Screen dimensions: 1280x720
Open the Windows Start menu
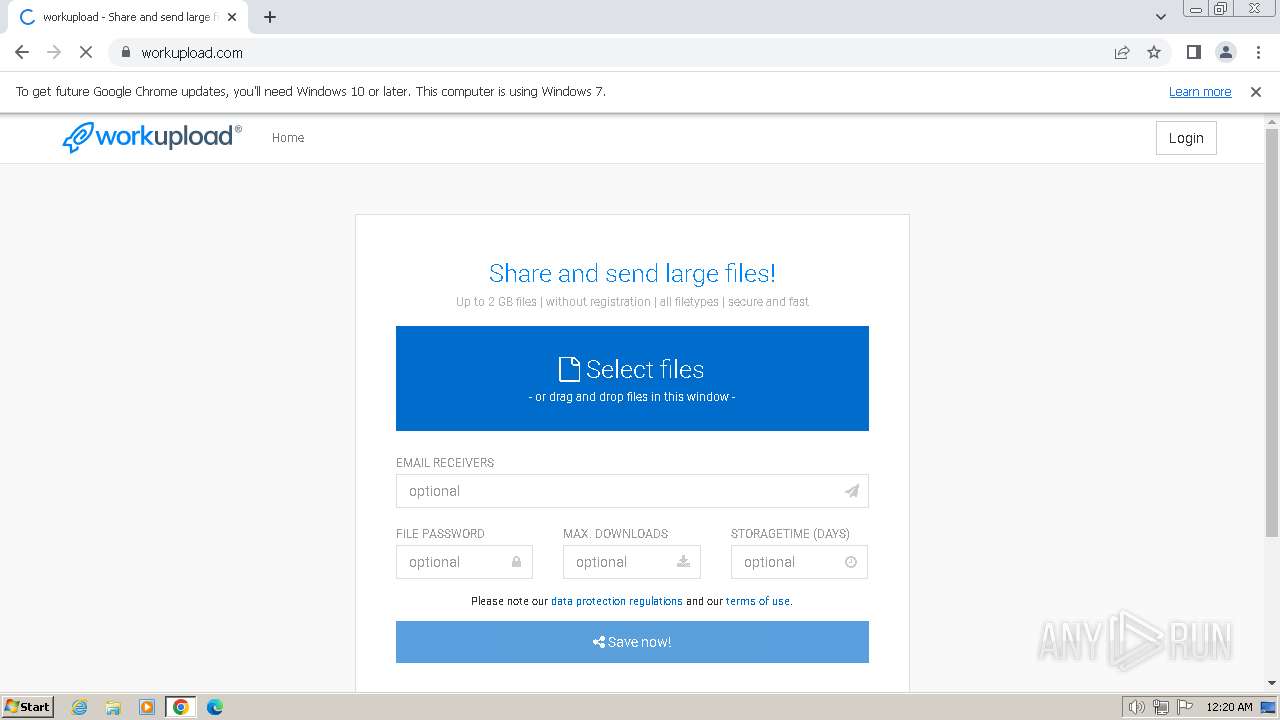tap(28, 706)
